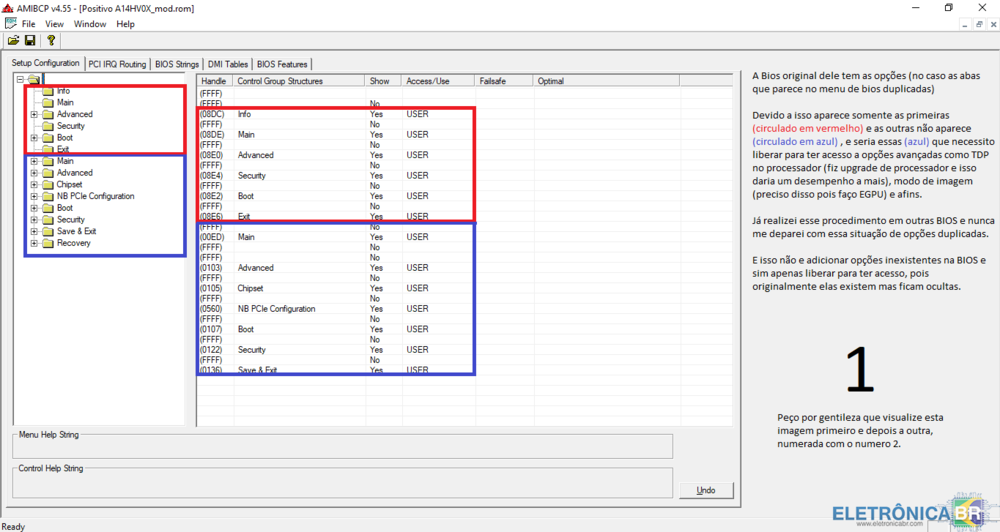Select the Chipset row in structures list
Viewport: 1000px width, 532px height.
(x=251, y=288)
